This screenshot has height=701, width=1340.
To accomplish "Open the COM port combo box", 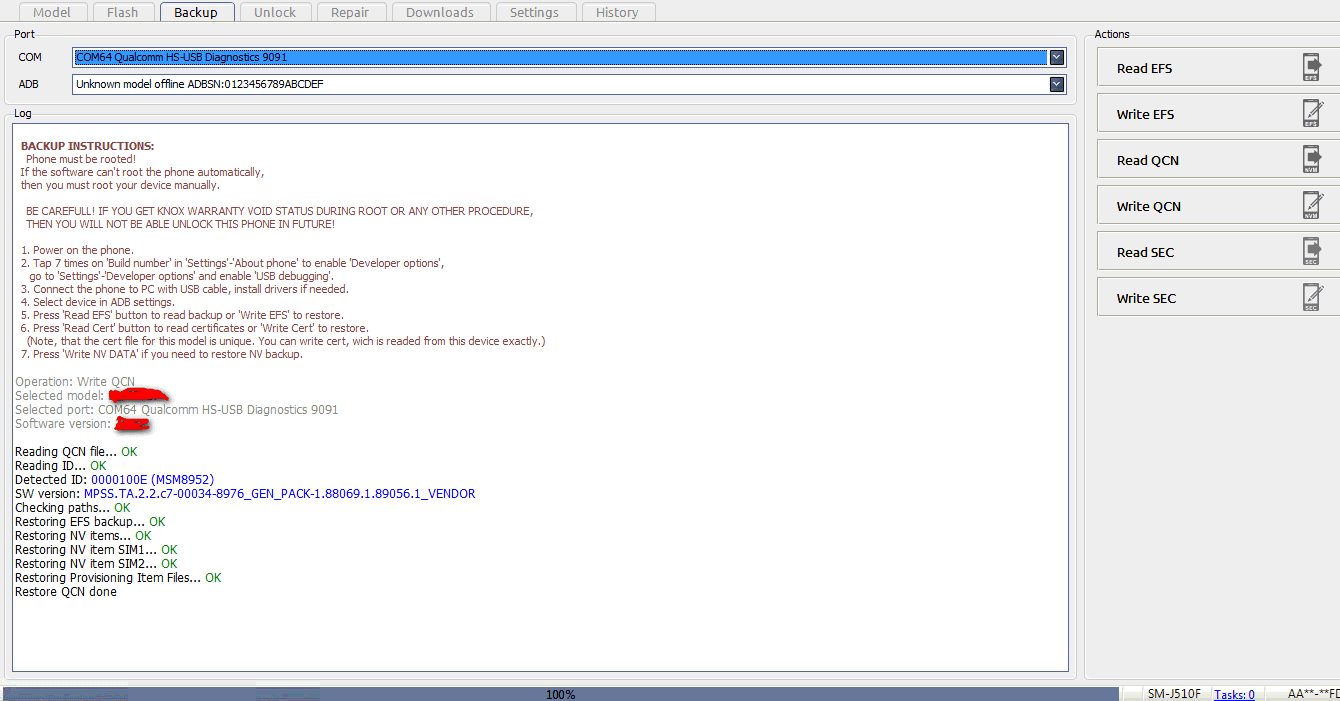I will tap(569, 57).
